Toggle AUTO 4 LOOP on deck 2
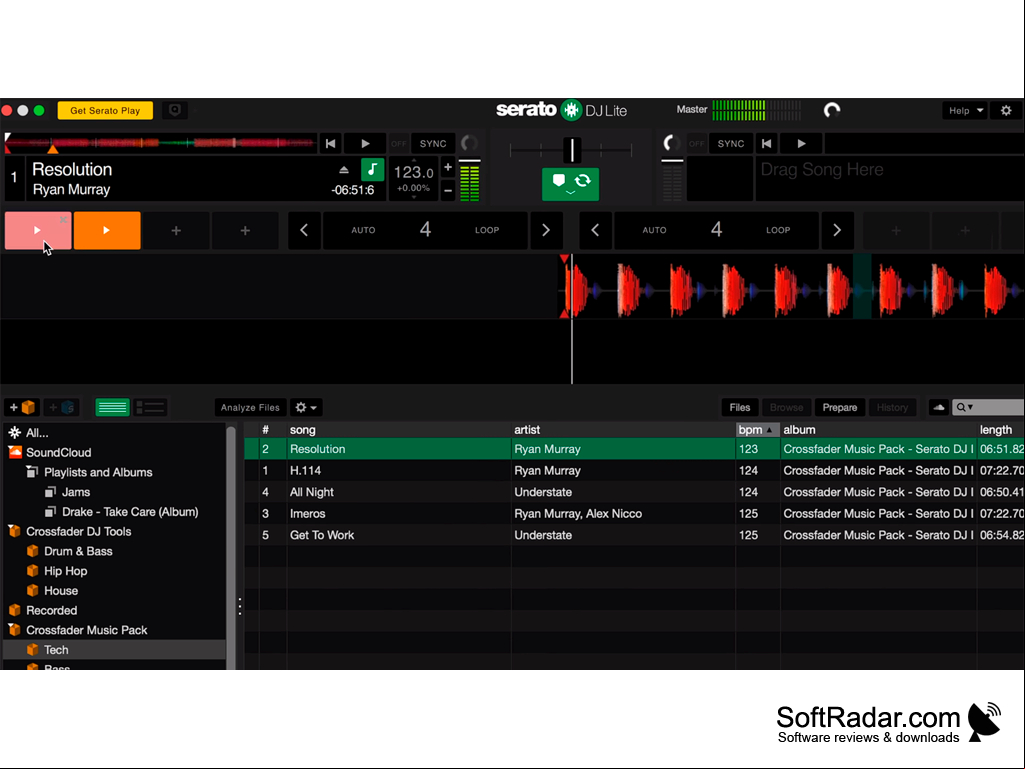 pyautogui.click(x=716, y=230)
